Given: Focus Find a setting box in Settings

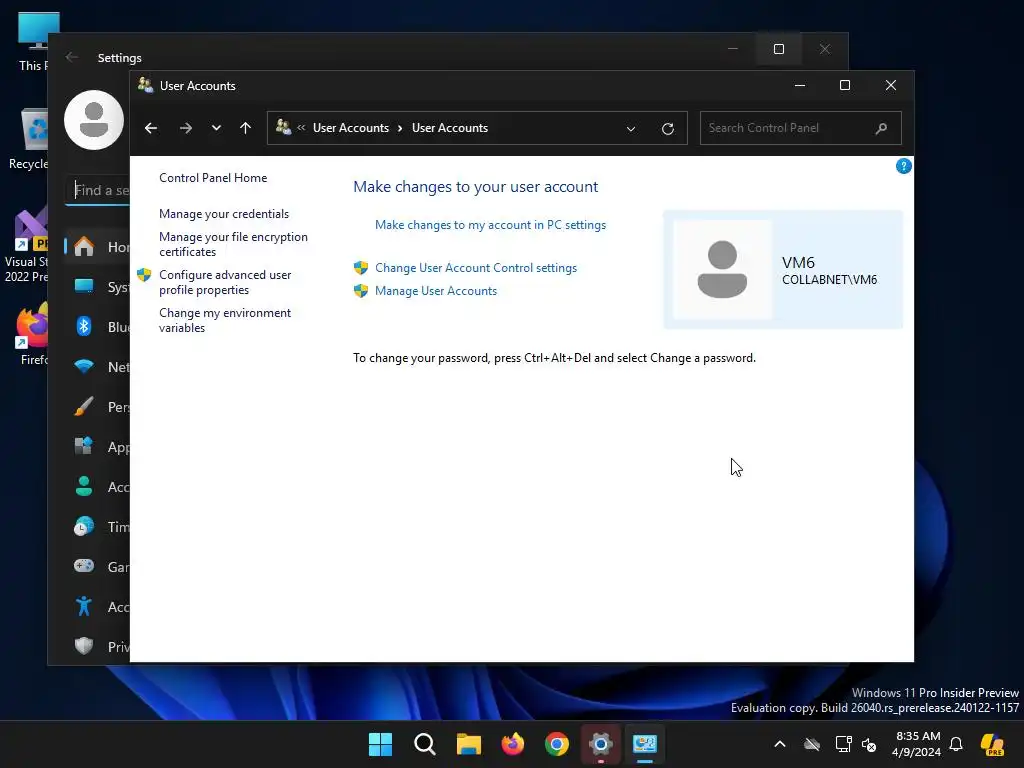Looking at the screenshot, I should (x=97, y=190).
